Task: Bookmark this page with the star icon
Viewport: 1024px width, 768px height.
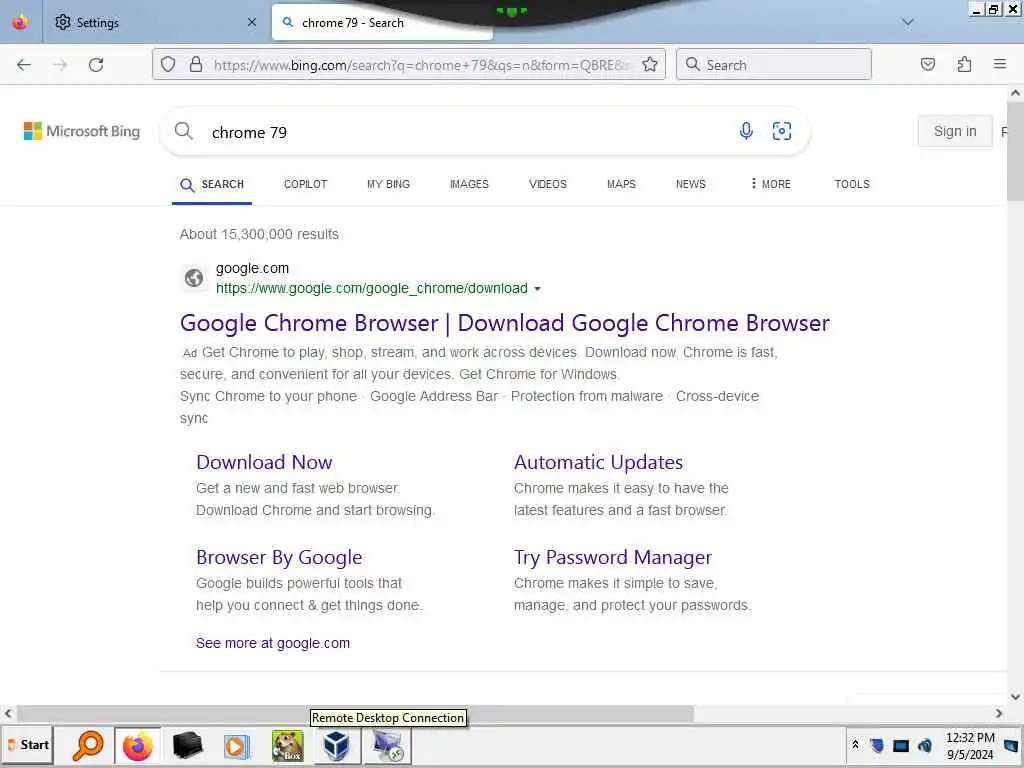Action: tap(649, 65)
